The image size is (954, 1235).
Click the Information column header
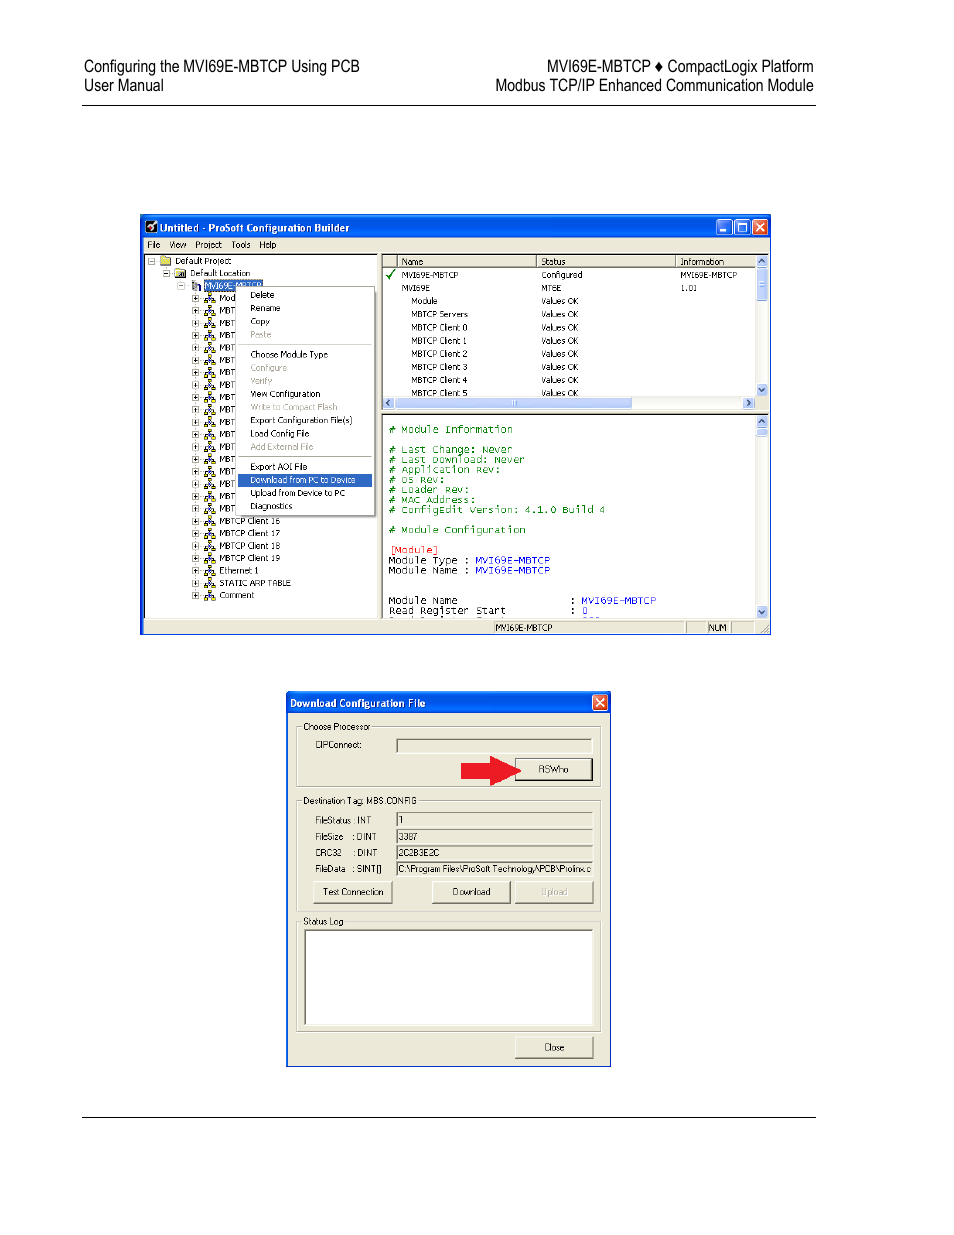(x=715, y=261)
